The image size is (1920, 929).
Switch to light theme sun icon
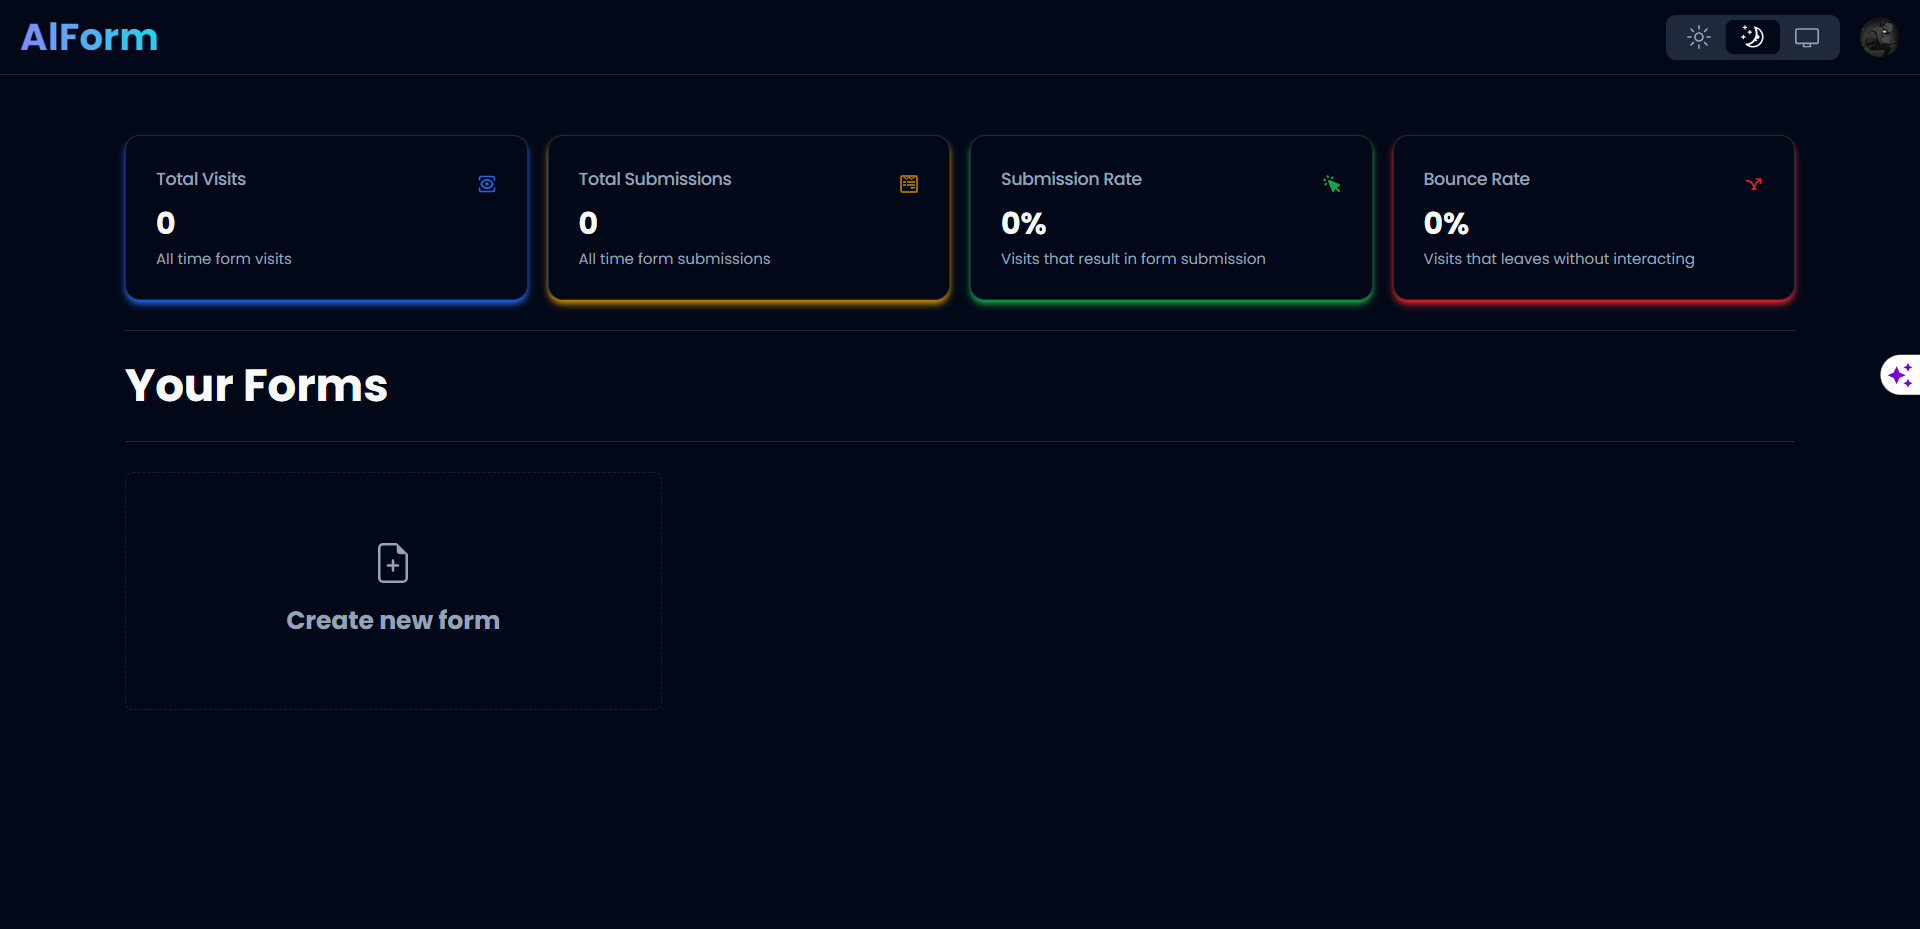coord(1699,38)
